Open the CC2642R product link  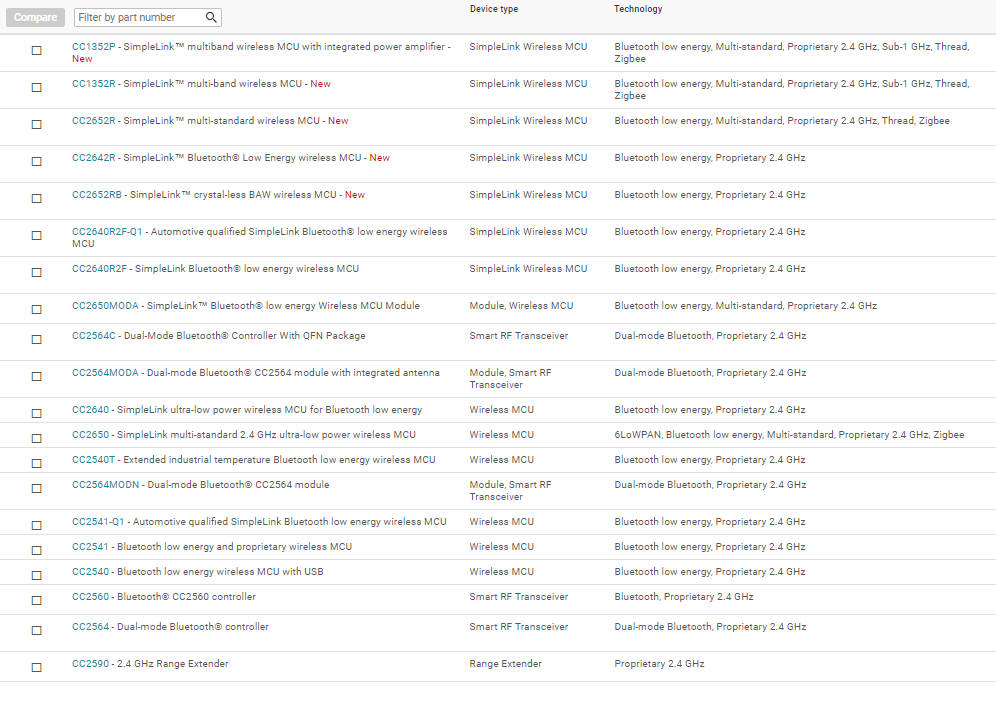(93, 157)
